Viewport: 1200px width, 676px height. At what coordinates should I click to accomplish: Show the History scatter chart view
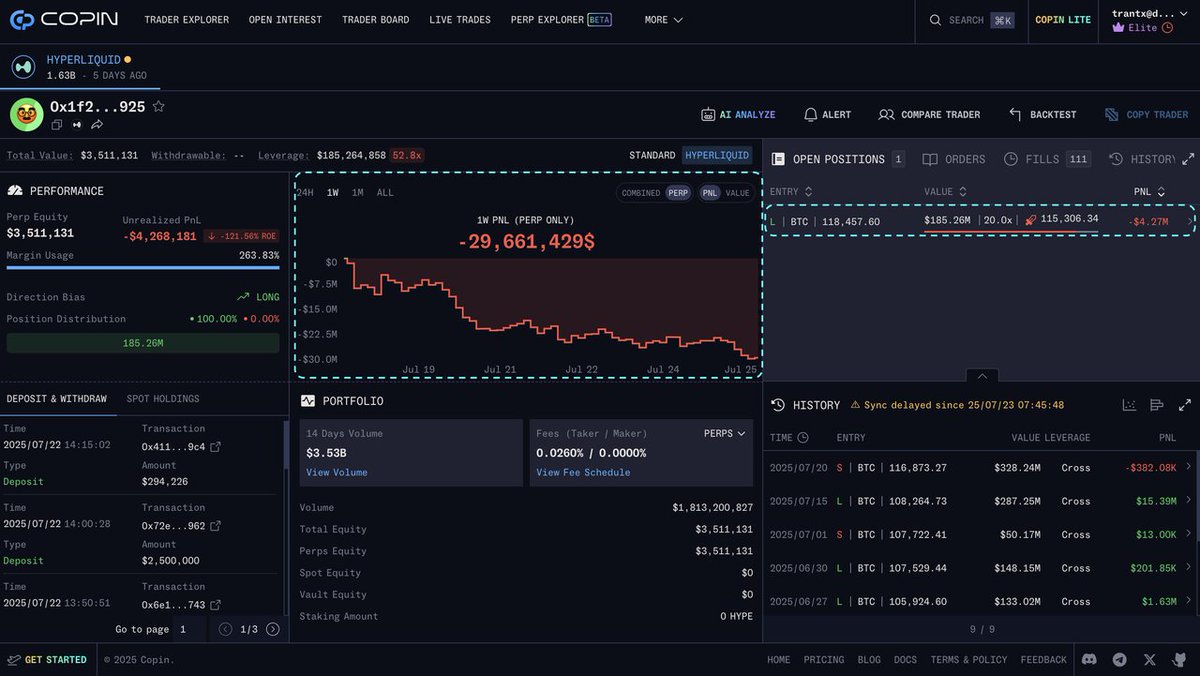pos(1129,405)
